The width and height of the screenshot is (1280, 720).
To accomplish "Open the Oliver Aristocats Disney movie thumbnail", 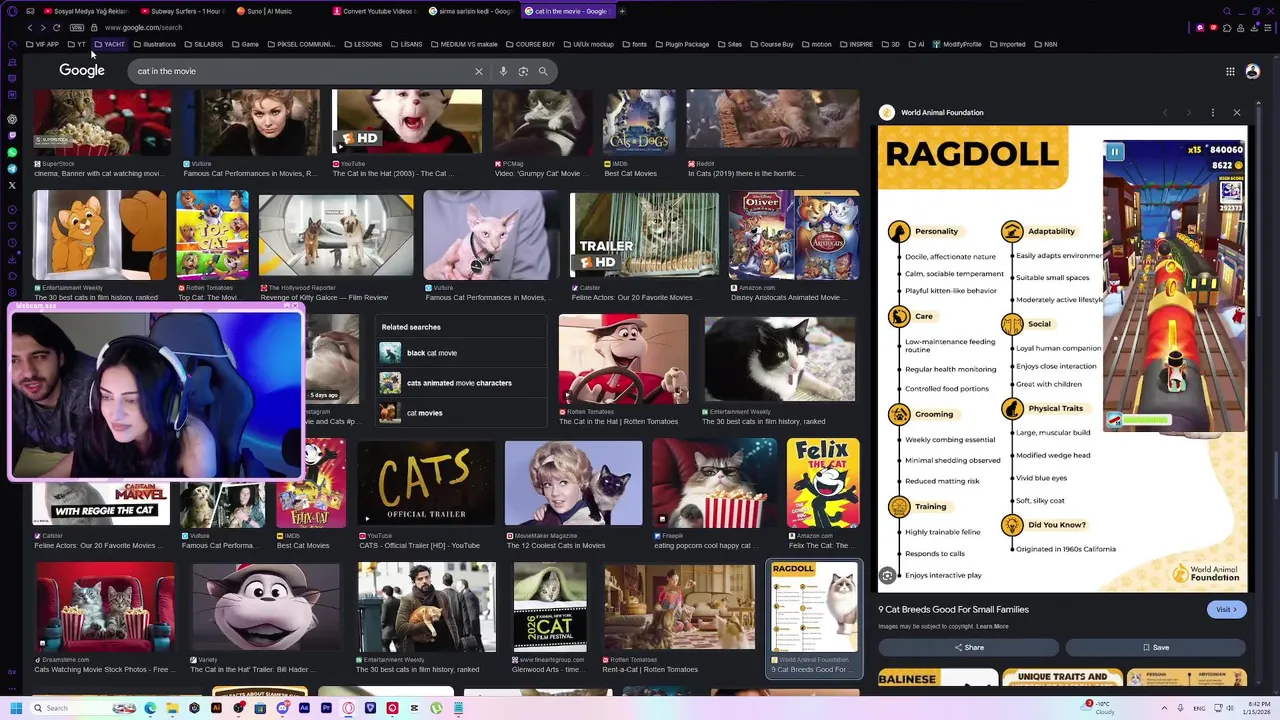I will coord(794,236).
